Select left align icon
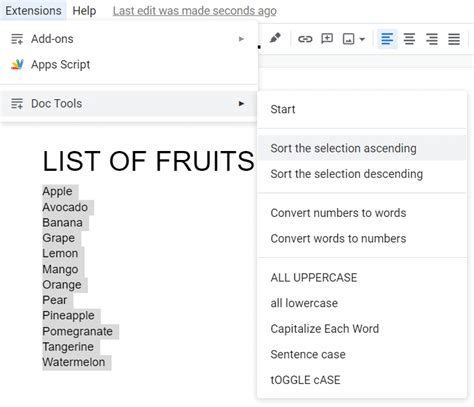Screen dimensions: 474x407 [387, 39]
